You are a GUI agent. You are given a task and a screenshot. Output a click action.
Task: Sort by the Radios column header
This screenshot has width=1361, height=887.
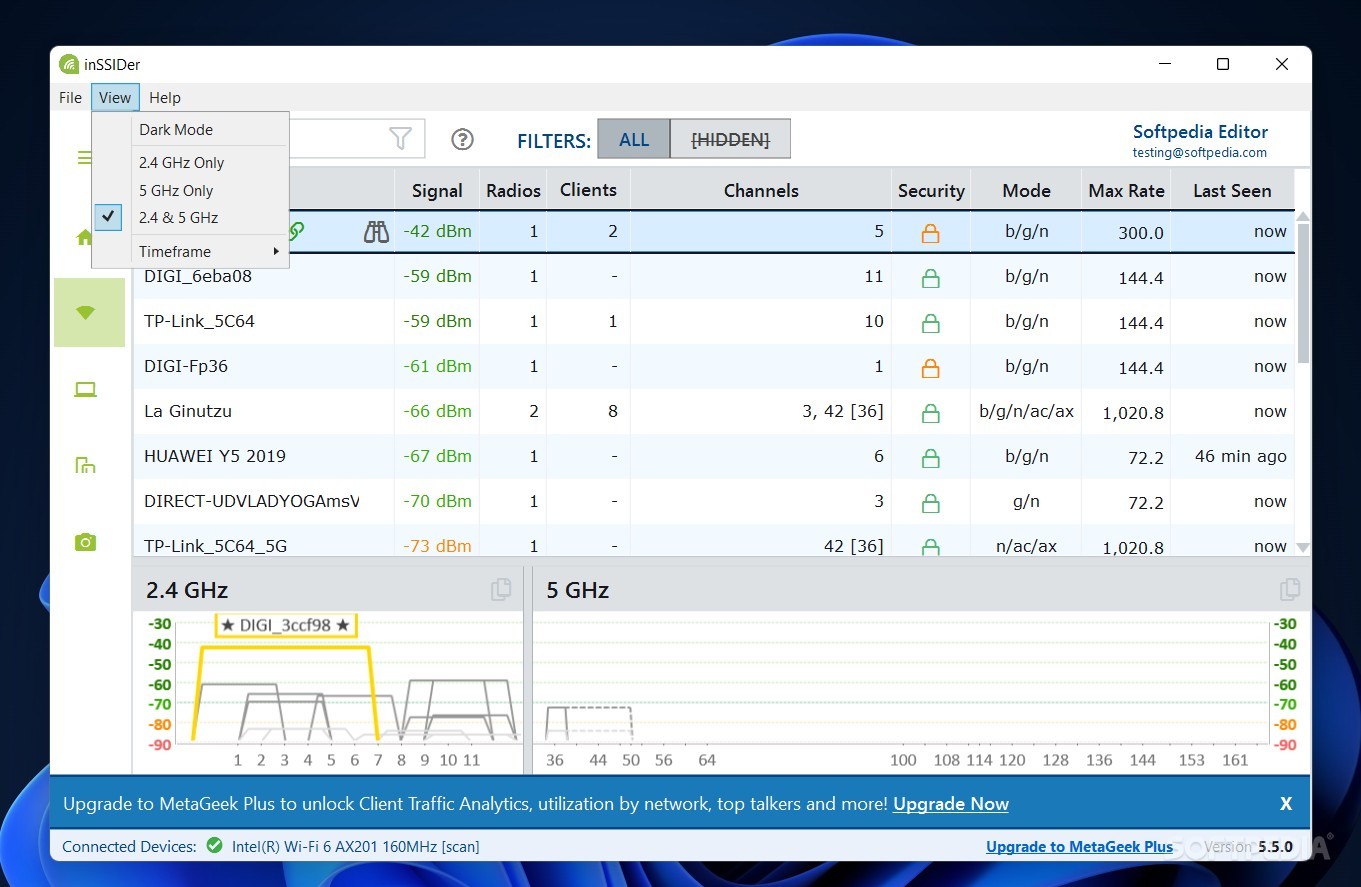click(x=513, y=190)
